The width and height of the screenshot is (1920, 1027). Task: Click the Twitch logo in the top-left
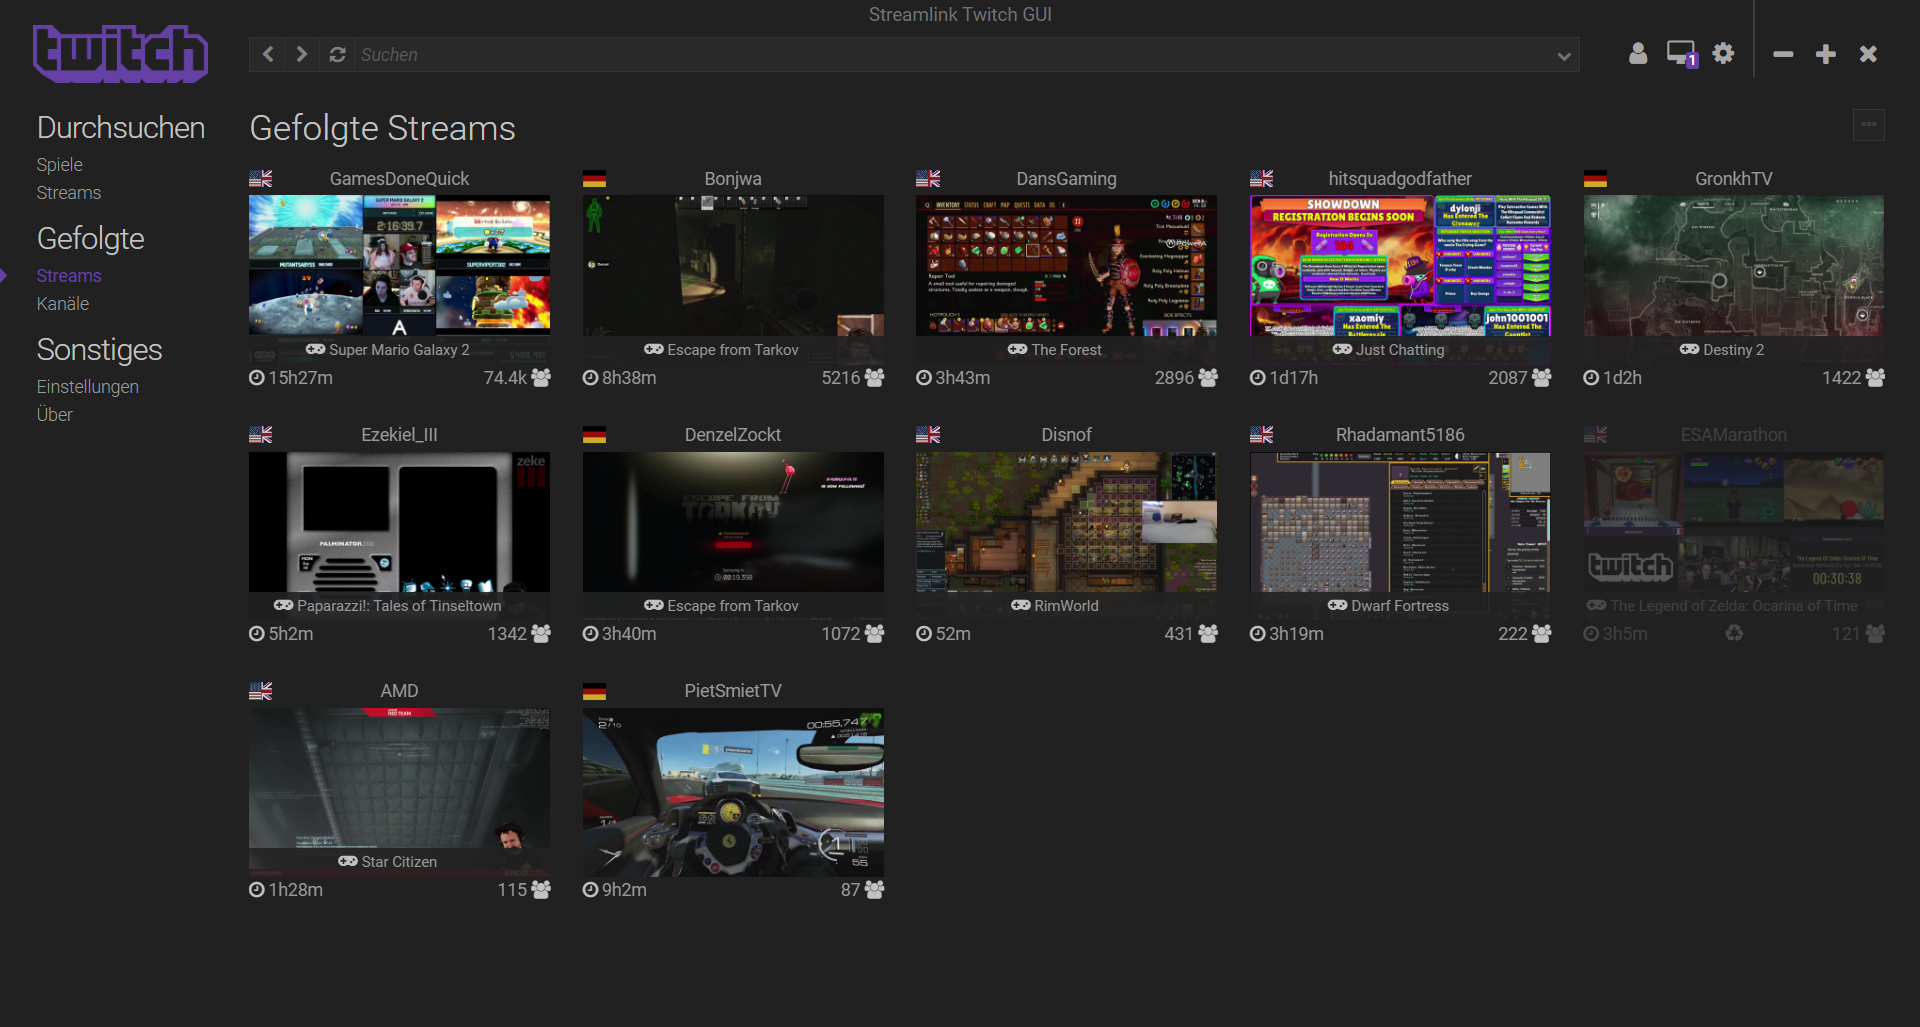[120, 53]
